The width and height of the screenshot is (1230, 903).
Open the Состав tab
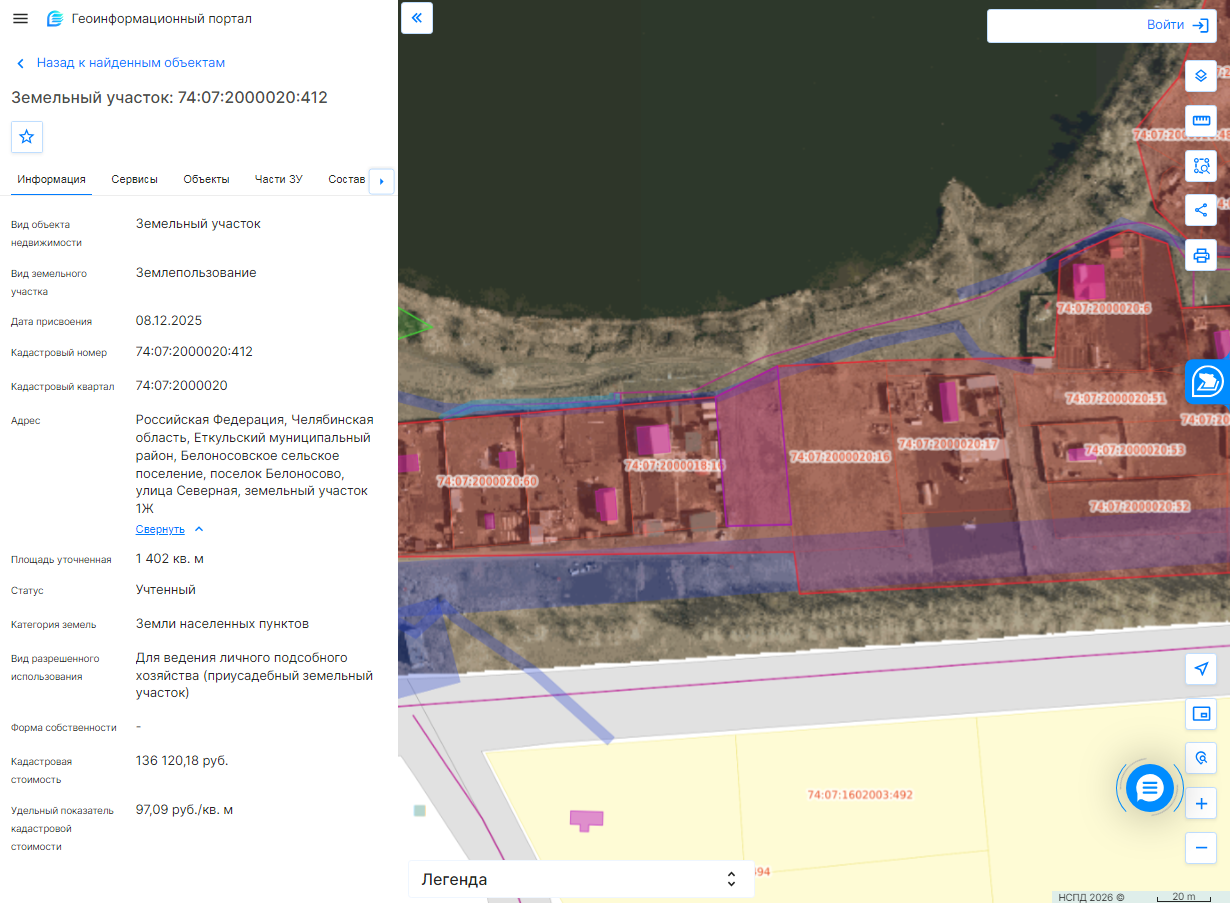click(x=347, y=179)
